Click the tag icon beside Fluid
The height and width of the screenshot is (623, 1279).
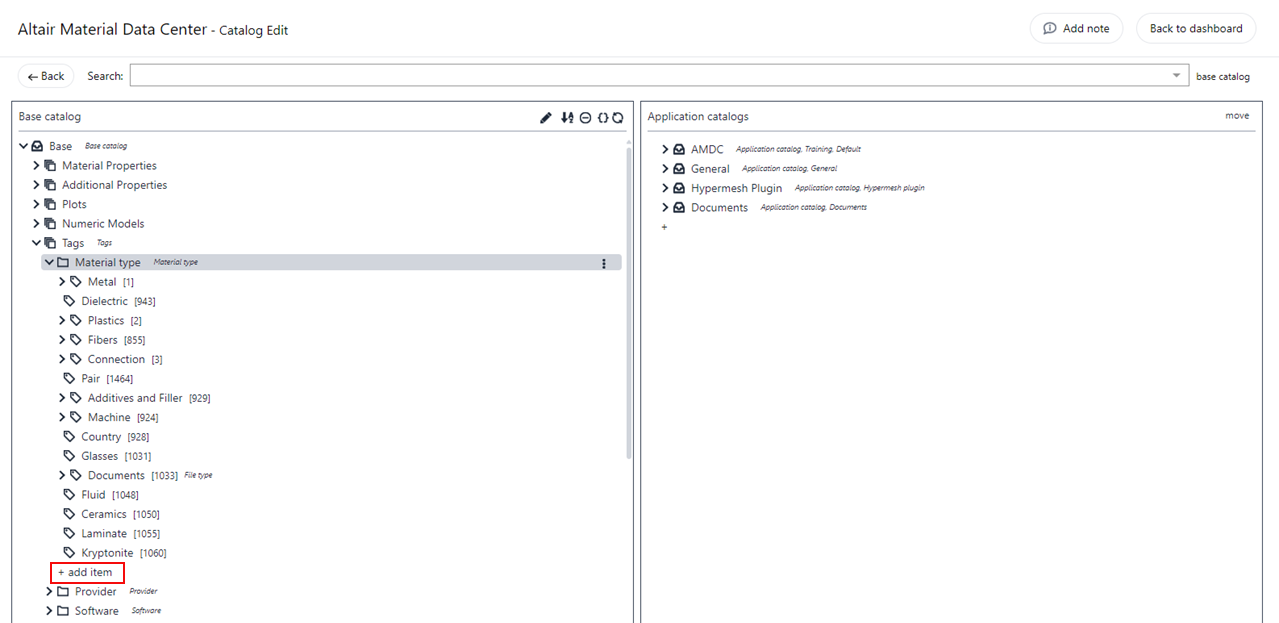point(69,495)
